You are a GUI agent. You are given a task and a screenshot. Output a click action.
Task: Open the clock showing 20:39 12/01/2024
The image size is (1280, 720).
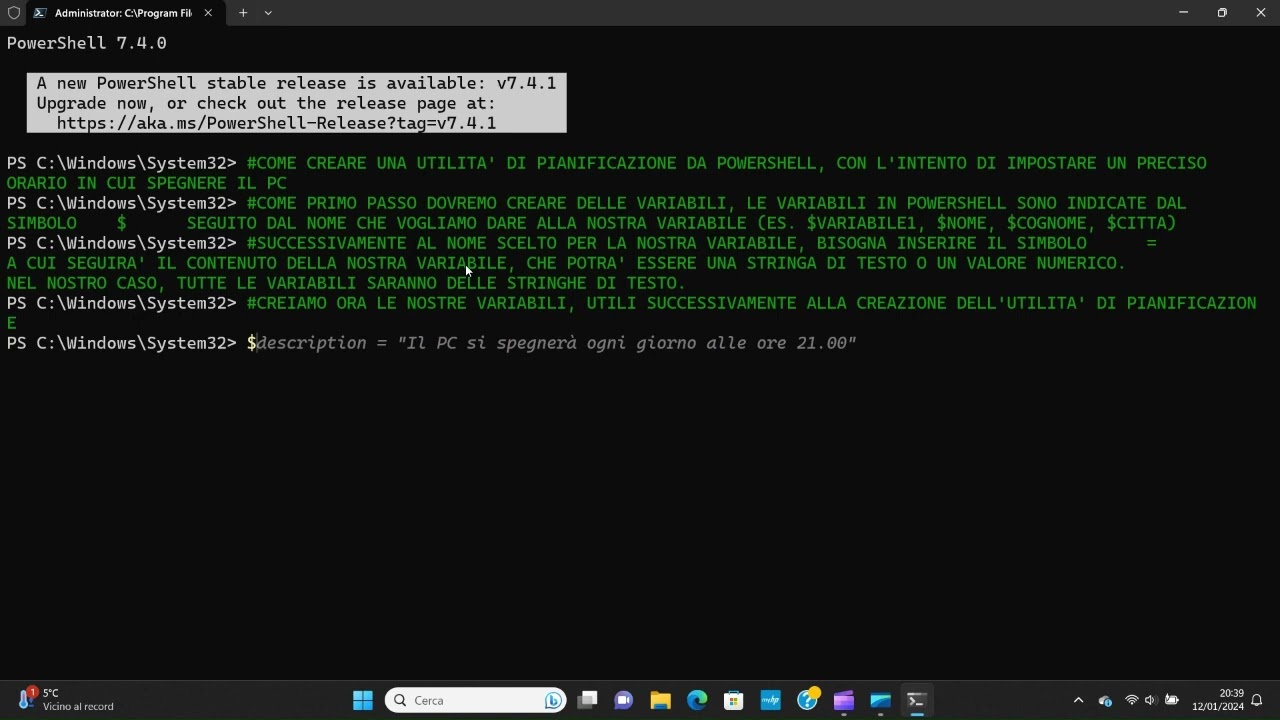[1218, 700]
